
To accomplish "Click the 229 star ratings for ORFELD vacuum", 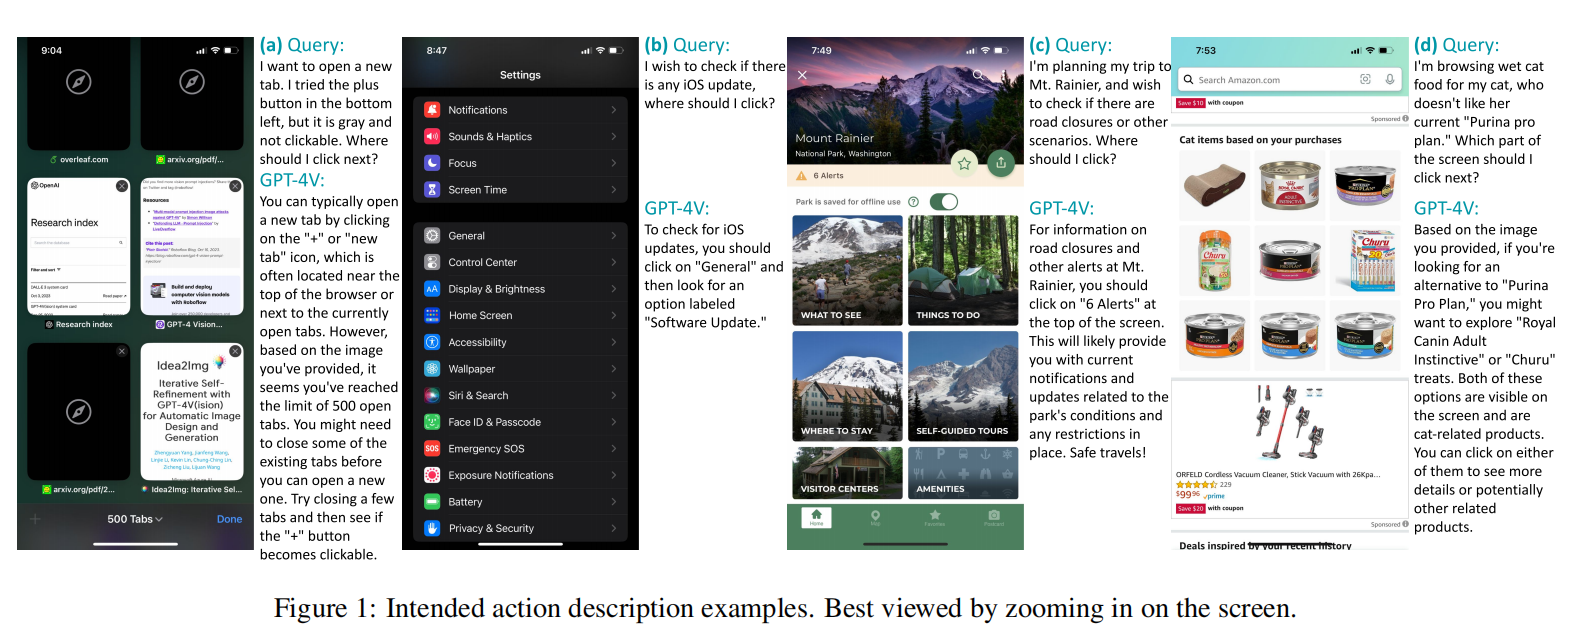I will pos(1203,485).
